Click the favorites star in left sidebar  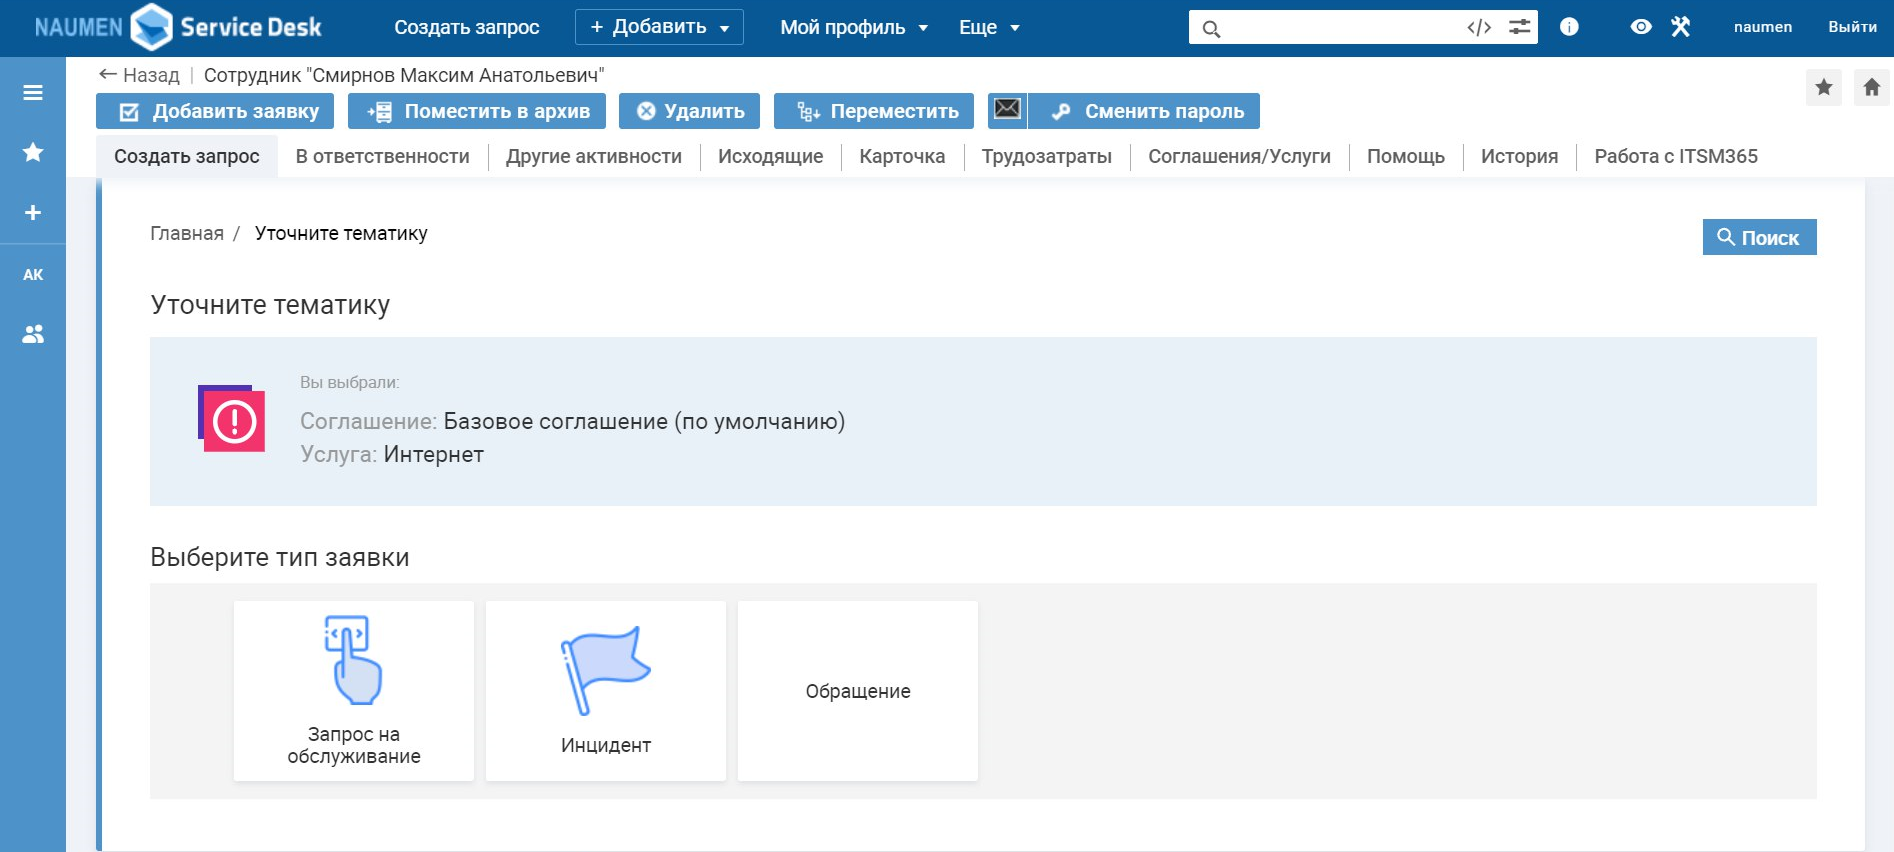coord(33,152)
